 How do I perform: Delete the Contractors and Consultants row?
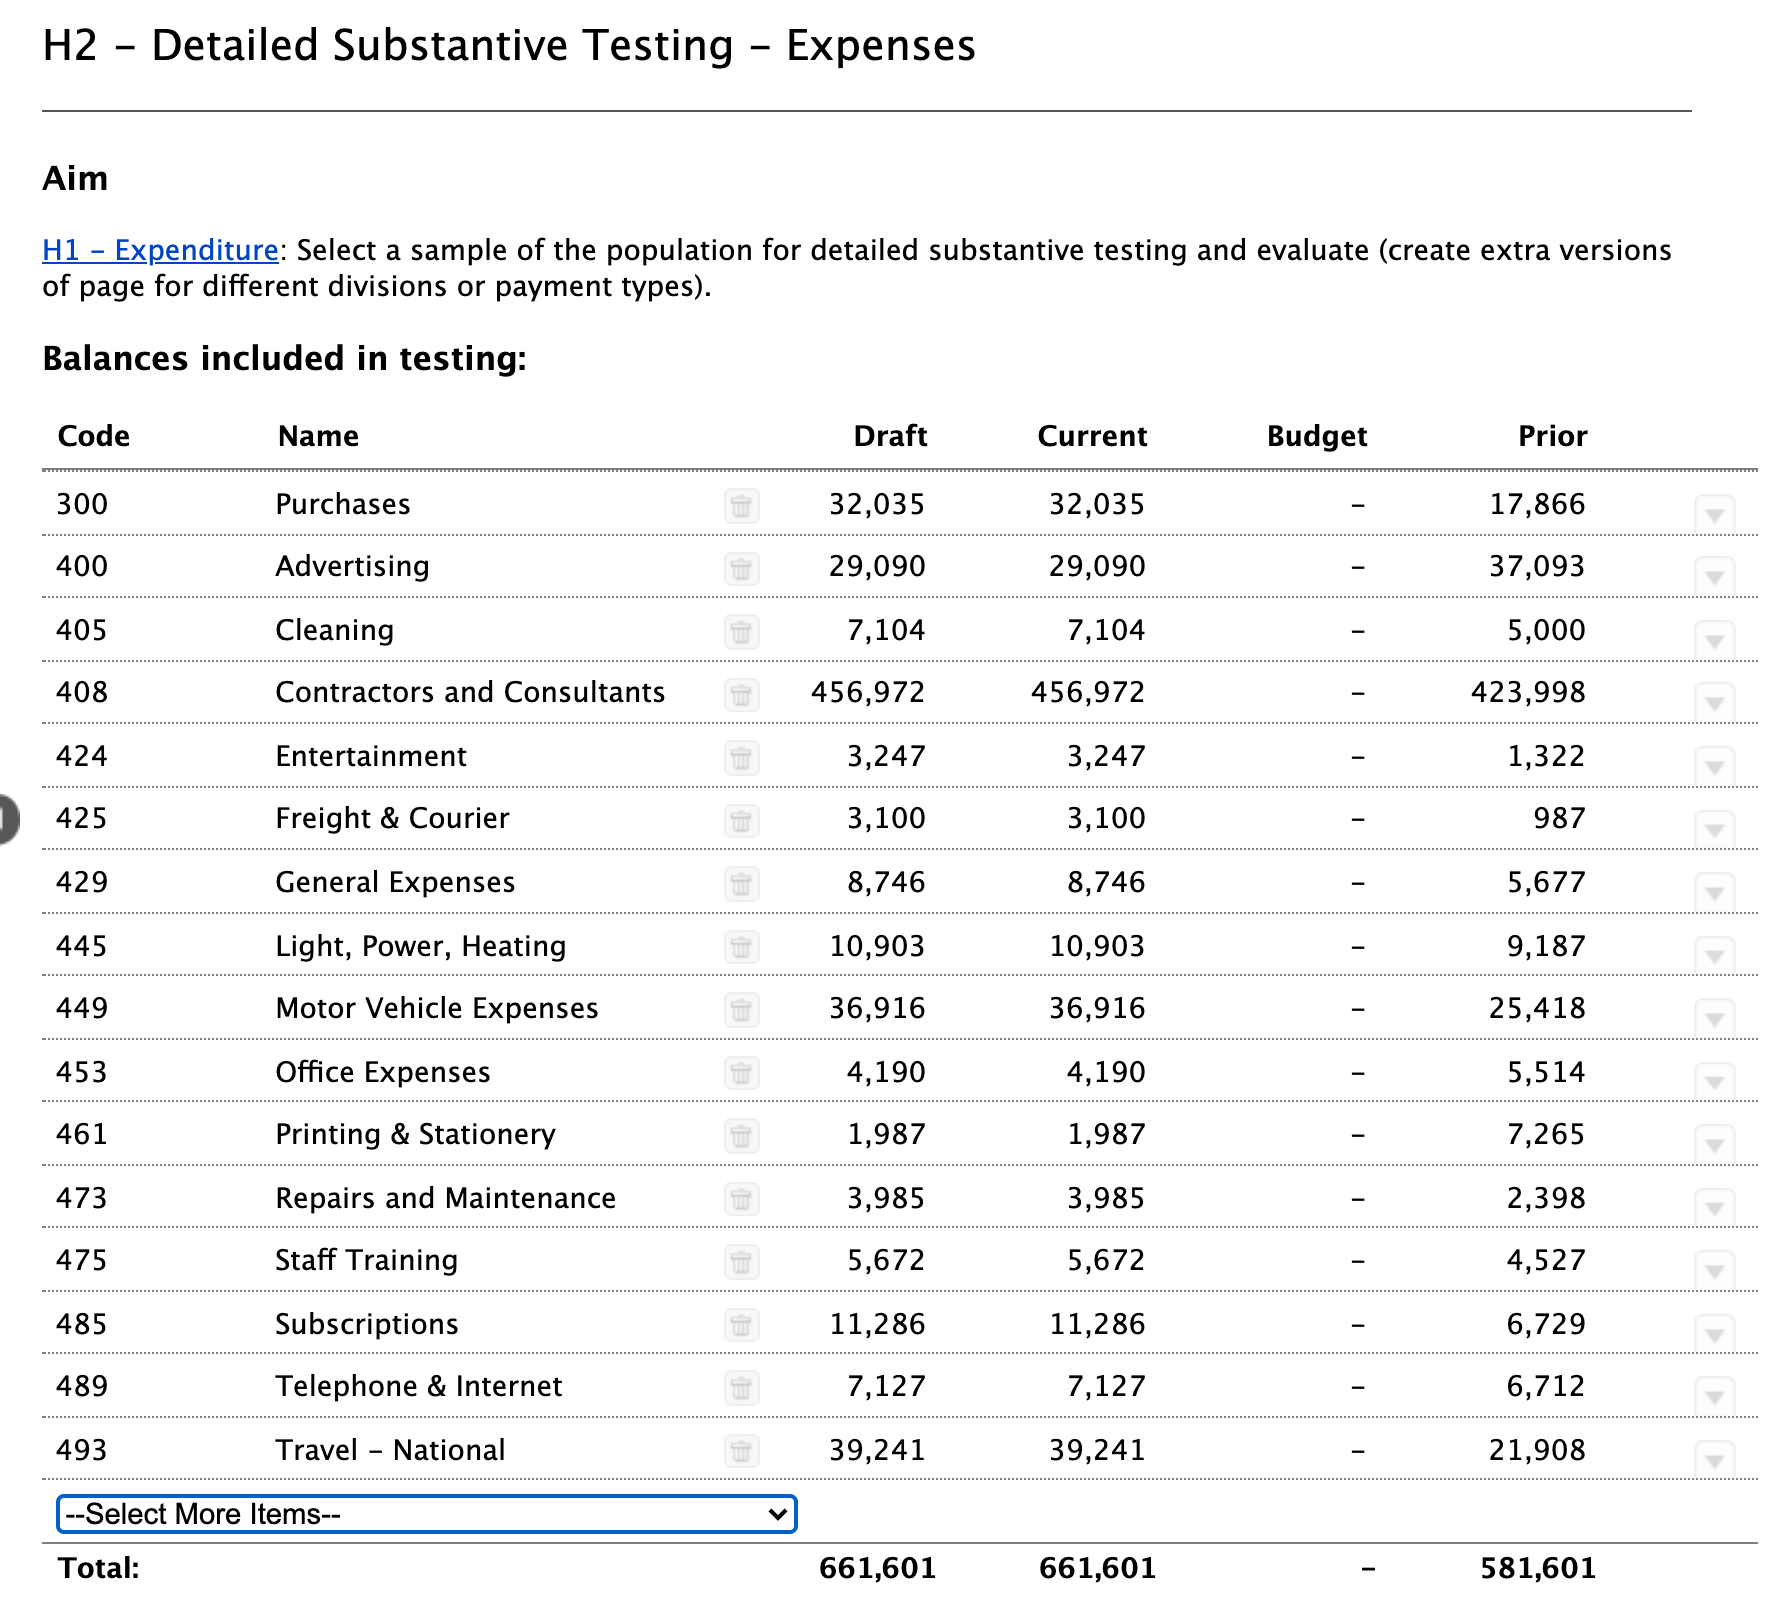pyautogui.click(x=740, y=695)
